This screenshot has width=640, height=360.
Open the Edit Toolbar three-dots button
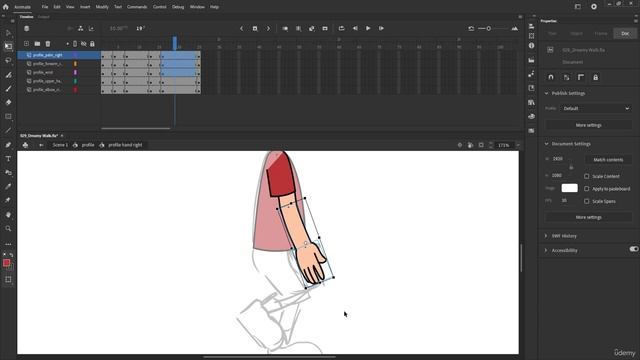(8, 244)
